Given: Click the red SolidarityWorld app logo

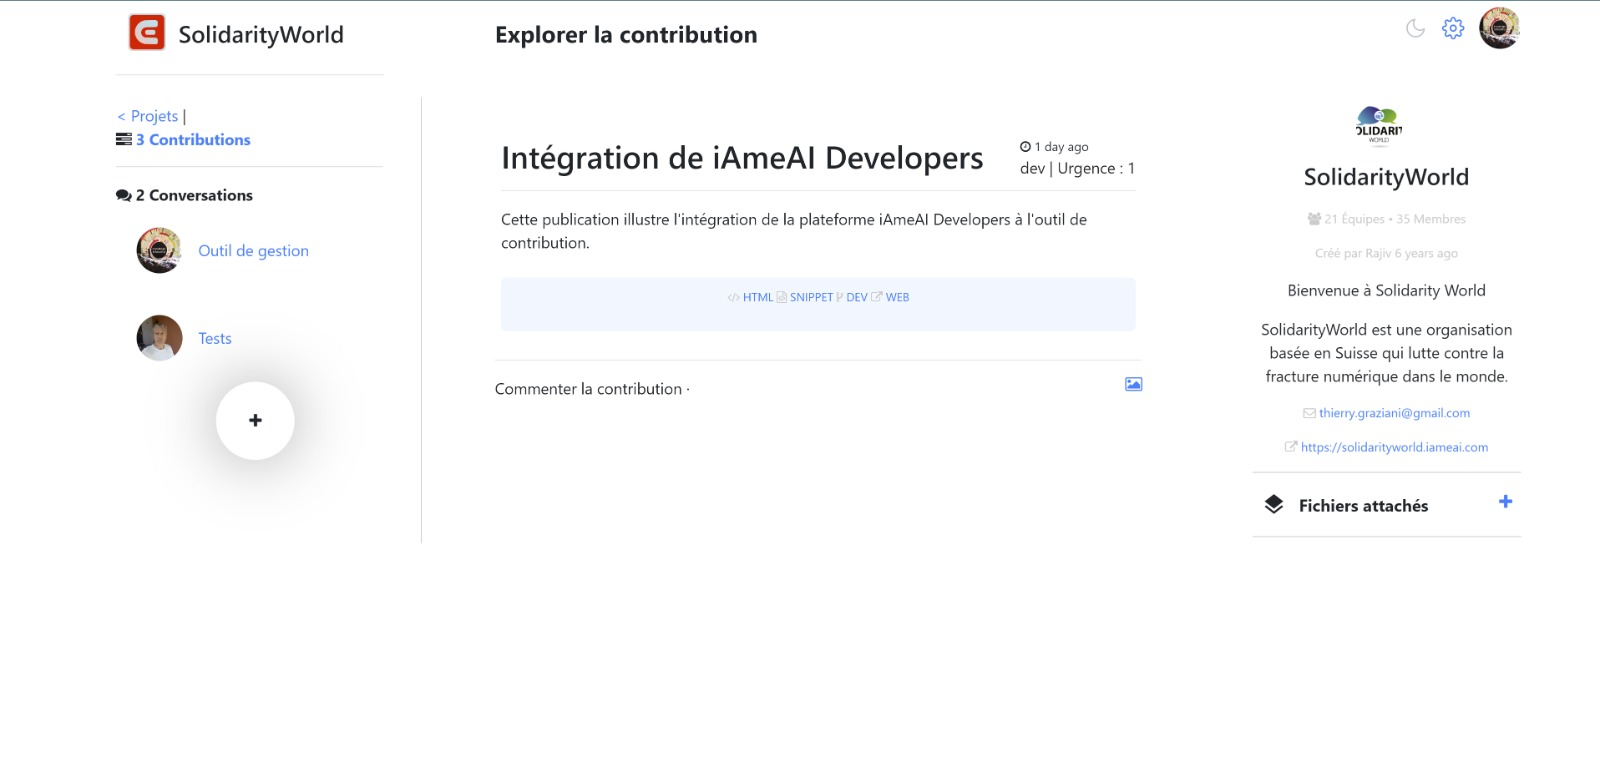Looking at the screenshot, I should [147, 32].
